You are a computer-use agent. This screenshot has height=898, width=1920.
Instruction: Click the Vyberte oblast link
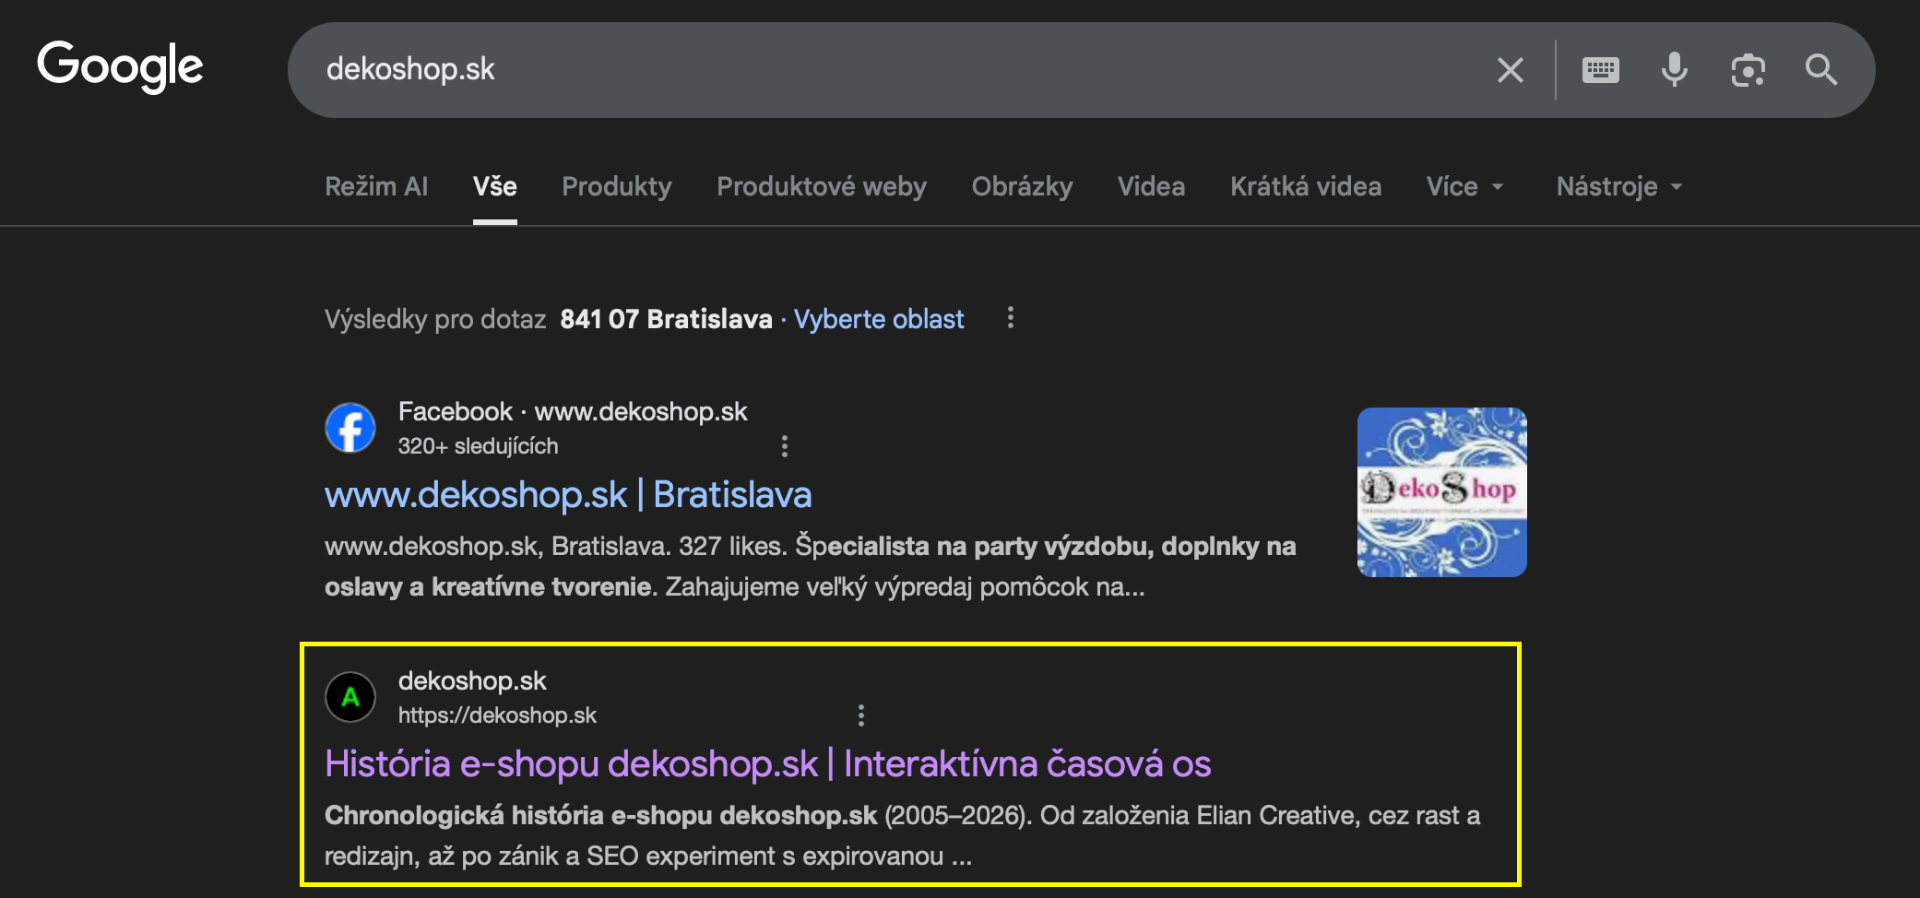click(879, 319)
